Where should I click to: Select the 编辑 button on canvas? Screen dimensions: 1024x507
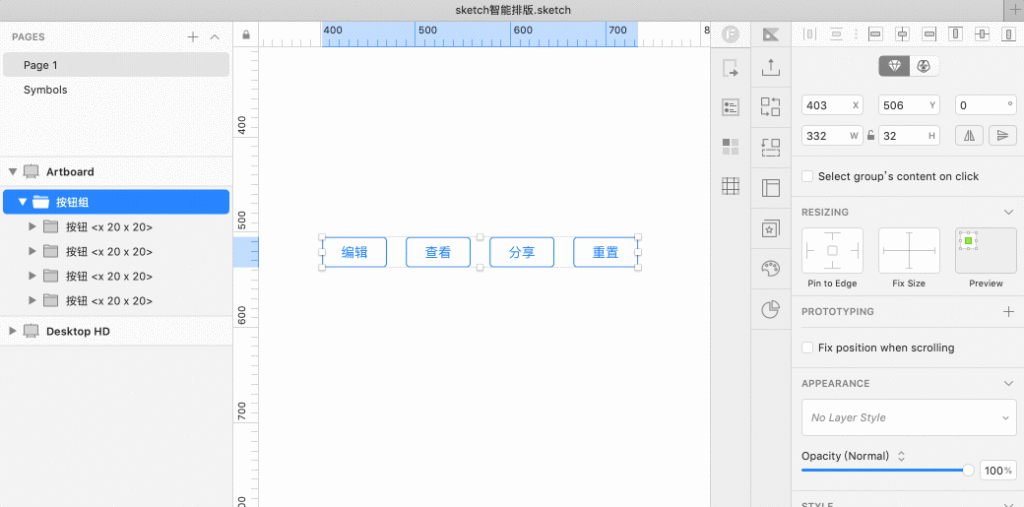point(355,252)
